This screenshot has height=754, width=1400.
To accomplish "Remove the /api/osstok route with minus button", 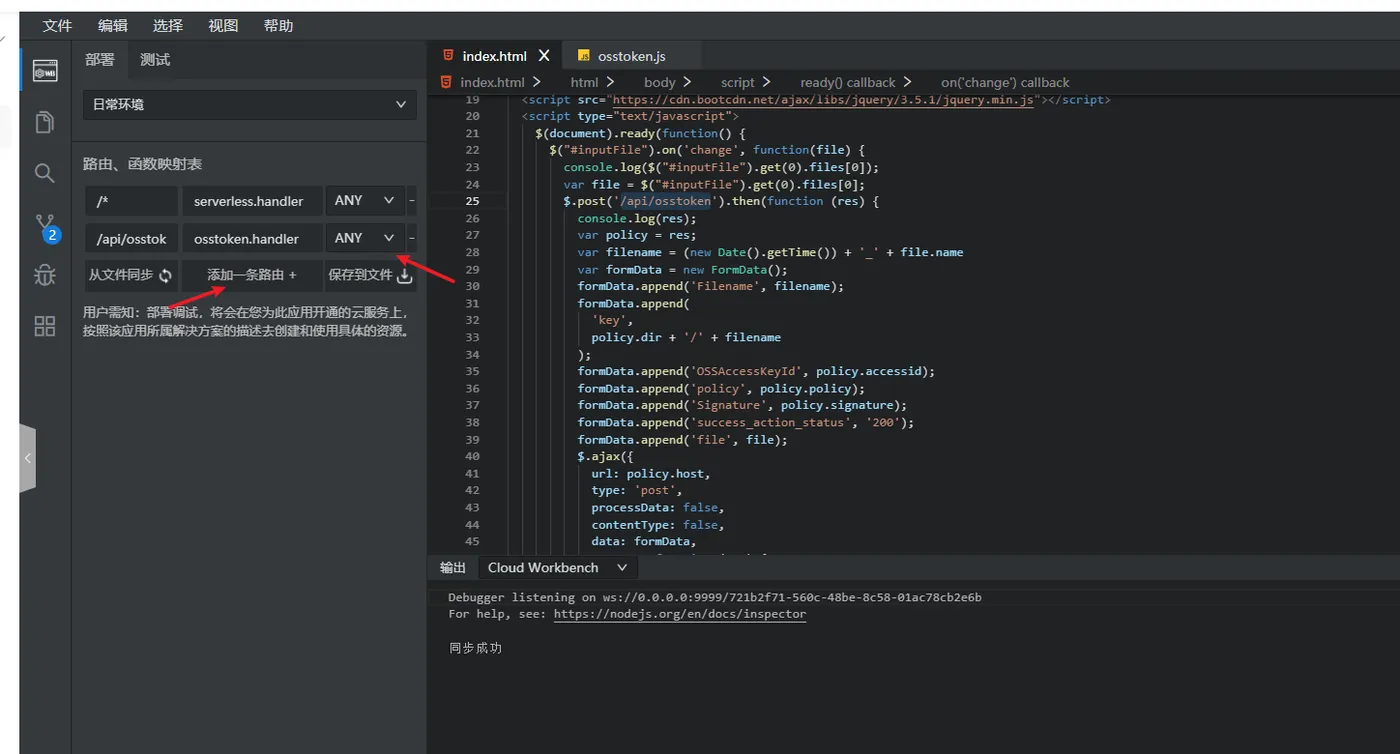I will [412, 238].
